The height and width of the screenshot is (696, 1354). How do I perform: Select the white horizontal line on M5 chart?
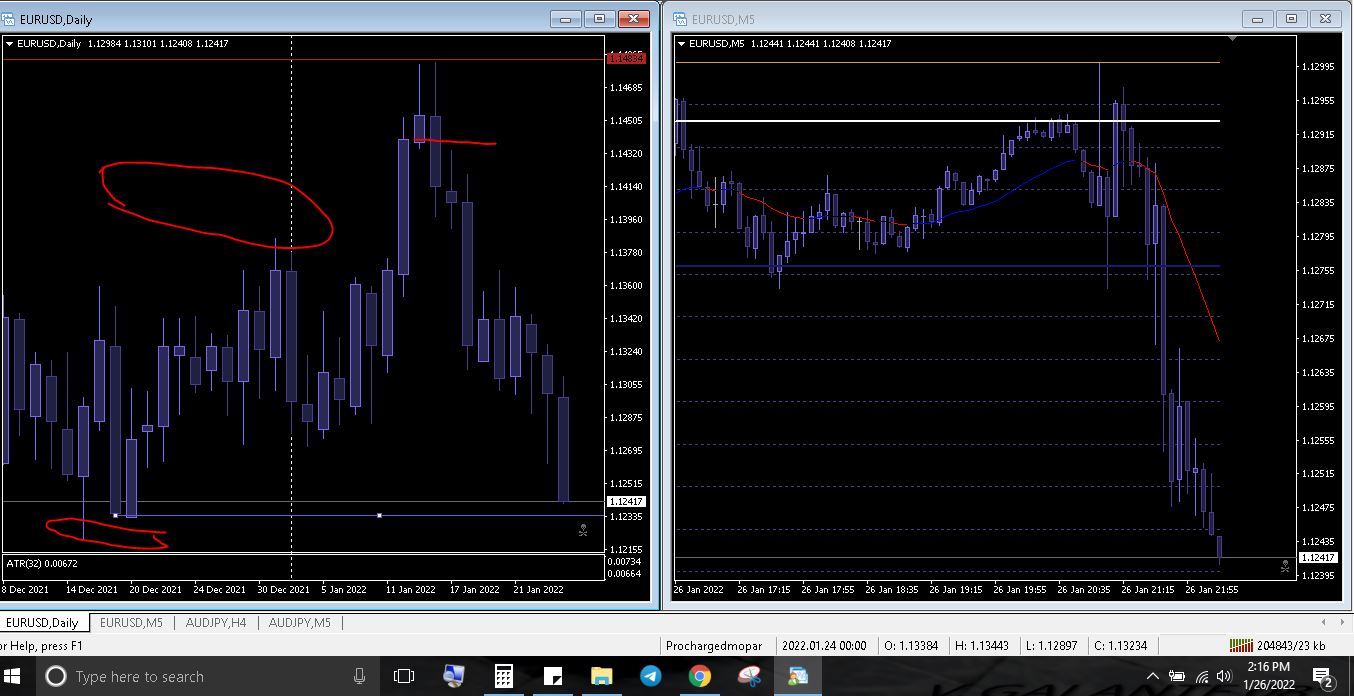point(947,121)
